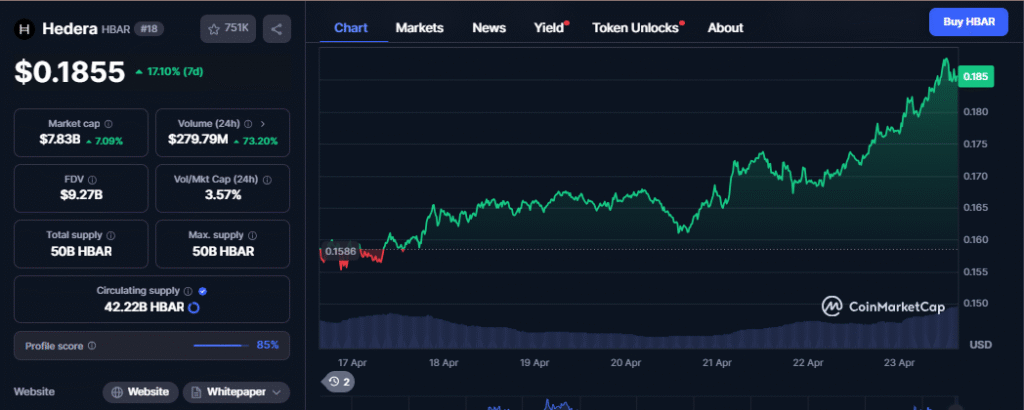This screenshot has width=1024, height=410.
Task: Click the events marker labeled 2
Action: 339,382
